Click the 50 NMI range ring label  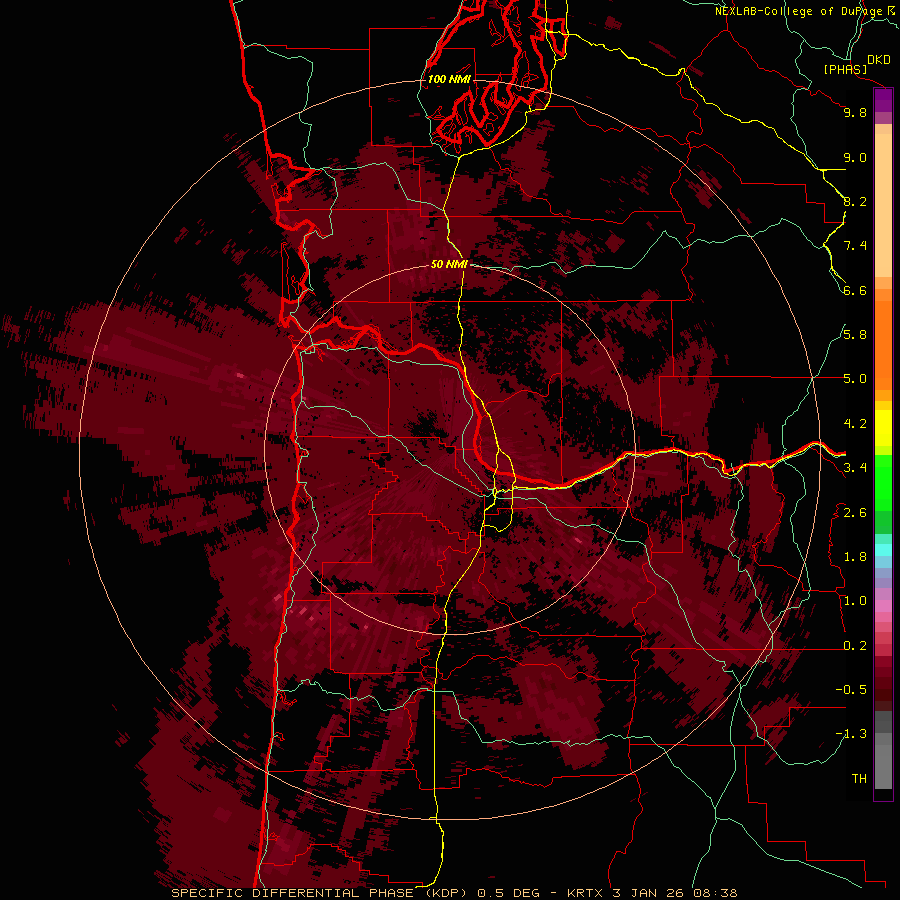[x=449, y=264]
